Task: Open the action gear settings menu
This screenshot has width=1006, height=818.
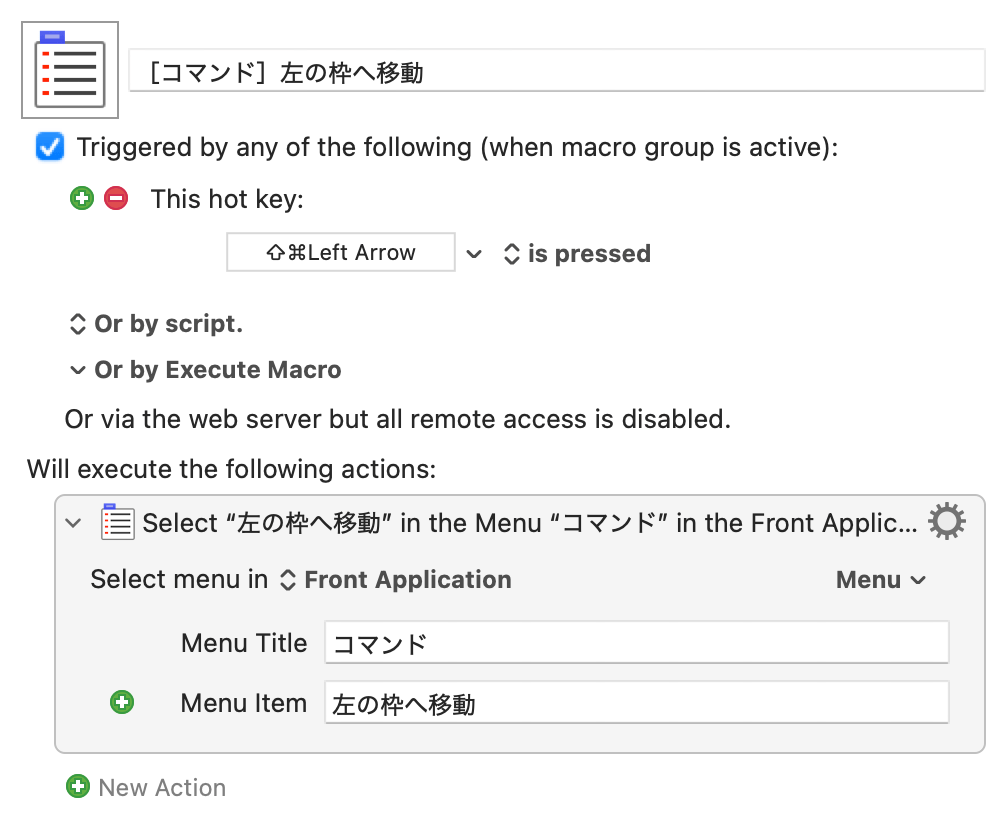Action: [x=946, y=522]
